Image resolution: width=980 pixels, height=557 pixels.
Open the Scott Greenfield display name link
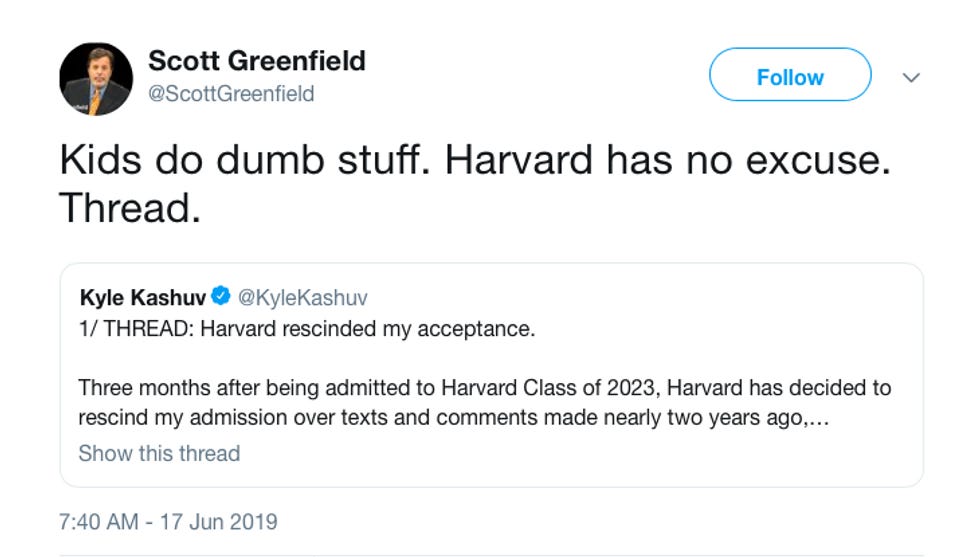(x=257, y=61)
